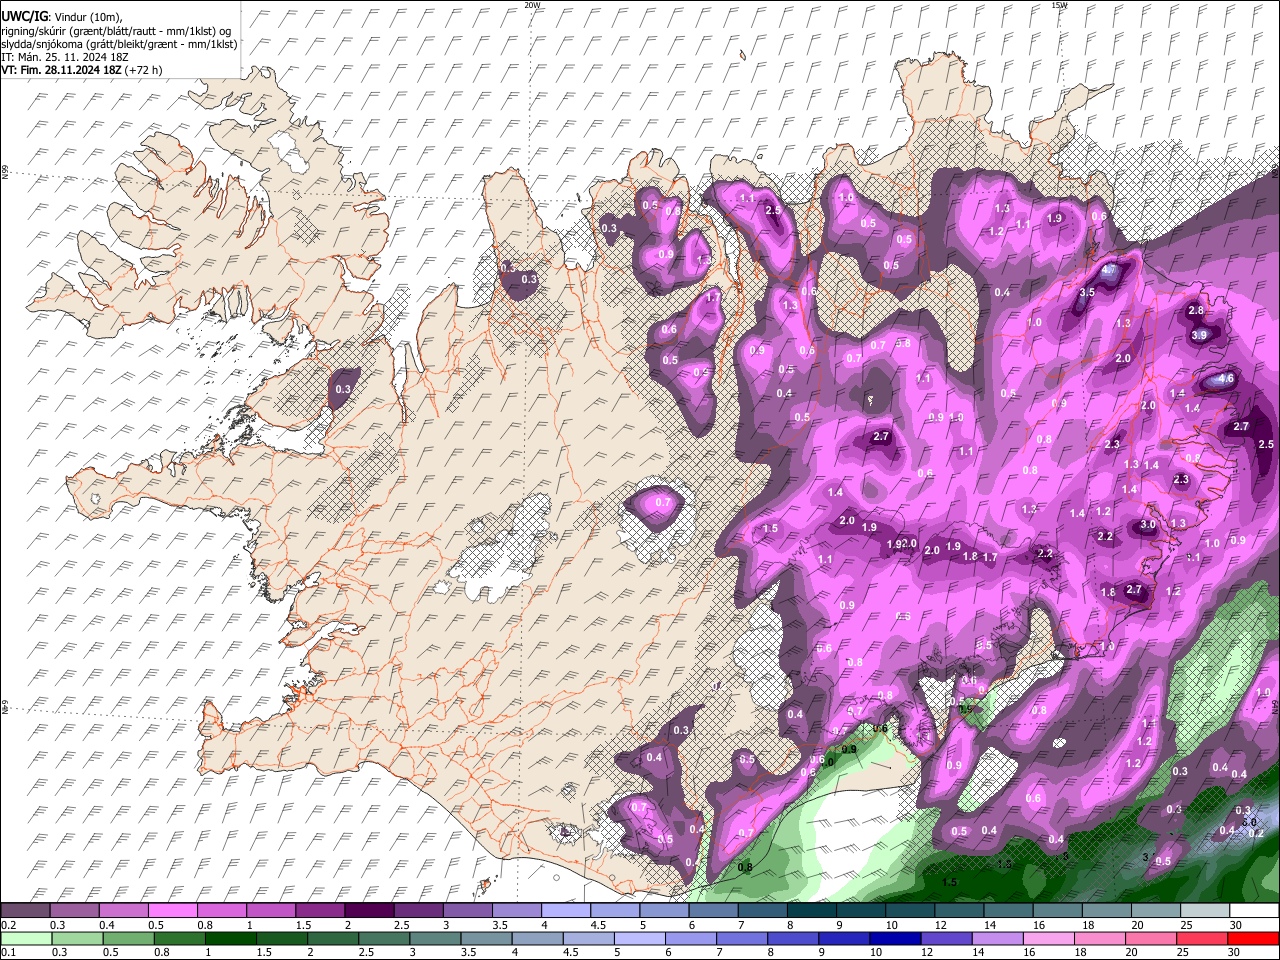The width and height of the screenshot is (1280, 960).
Task: Click the '0.7' value over the central glacier
Action: tap(662, 502)
